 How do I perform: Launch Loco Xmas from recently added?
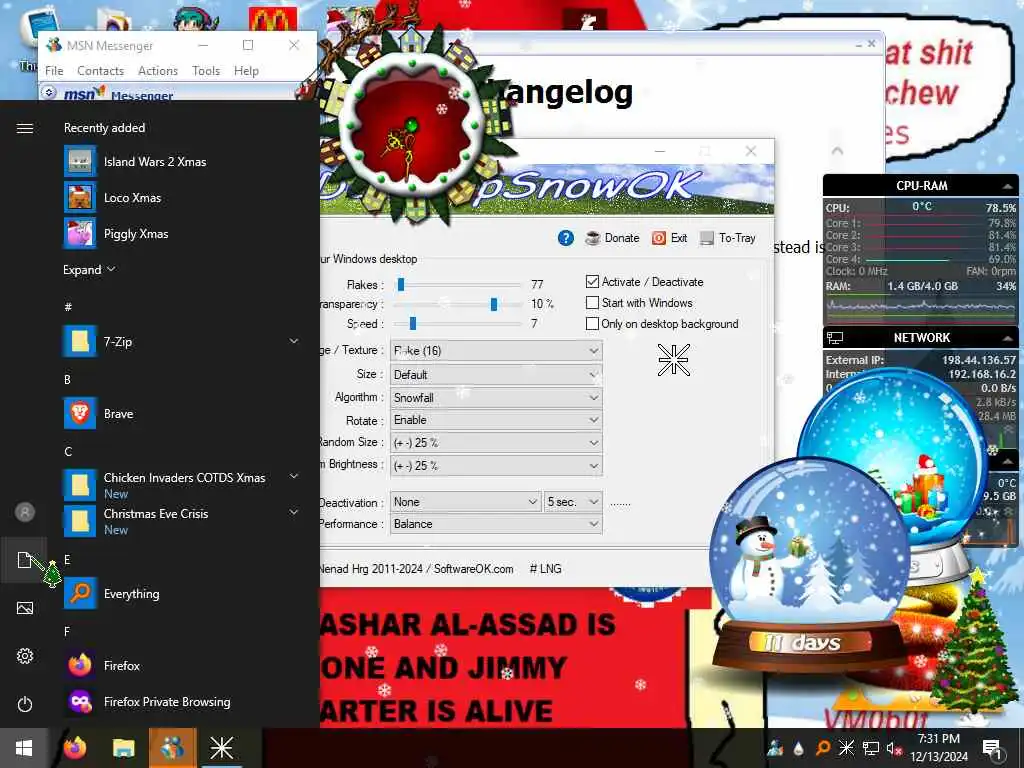click(80, 197)
